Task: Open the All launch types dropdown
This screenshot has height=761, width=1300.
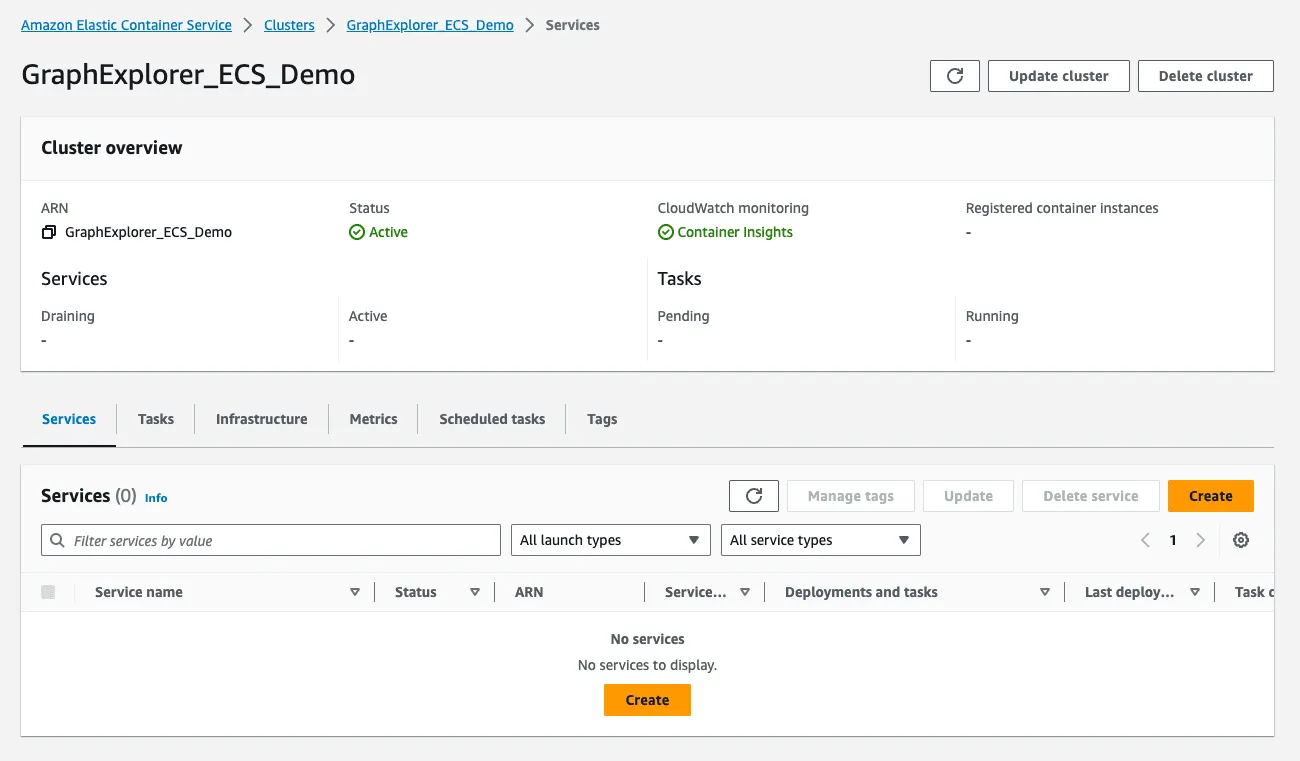Action: click(x=610, y=540)
